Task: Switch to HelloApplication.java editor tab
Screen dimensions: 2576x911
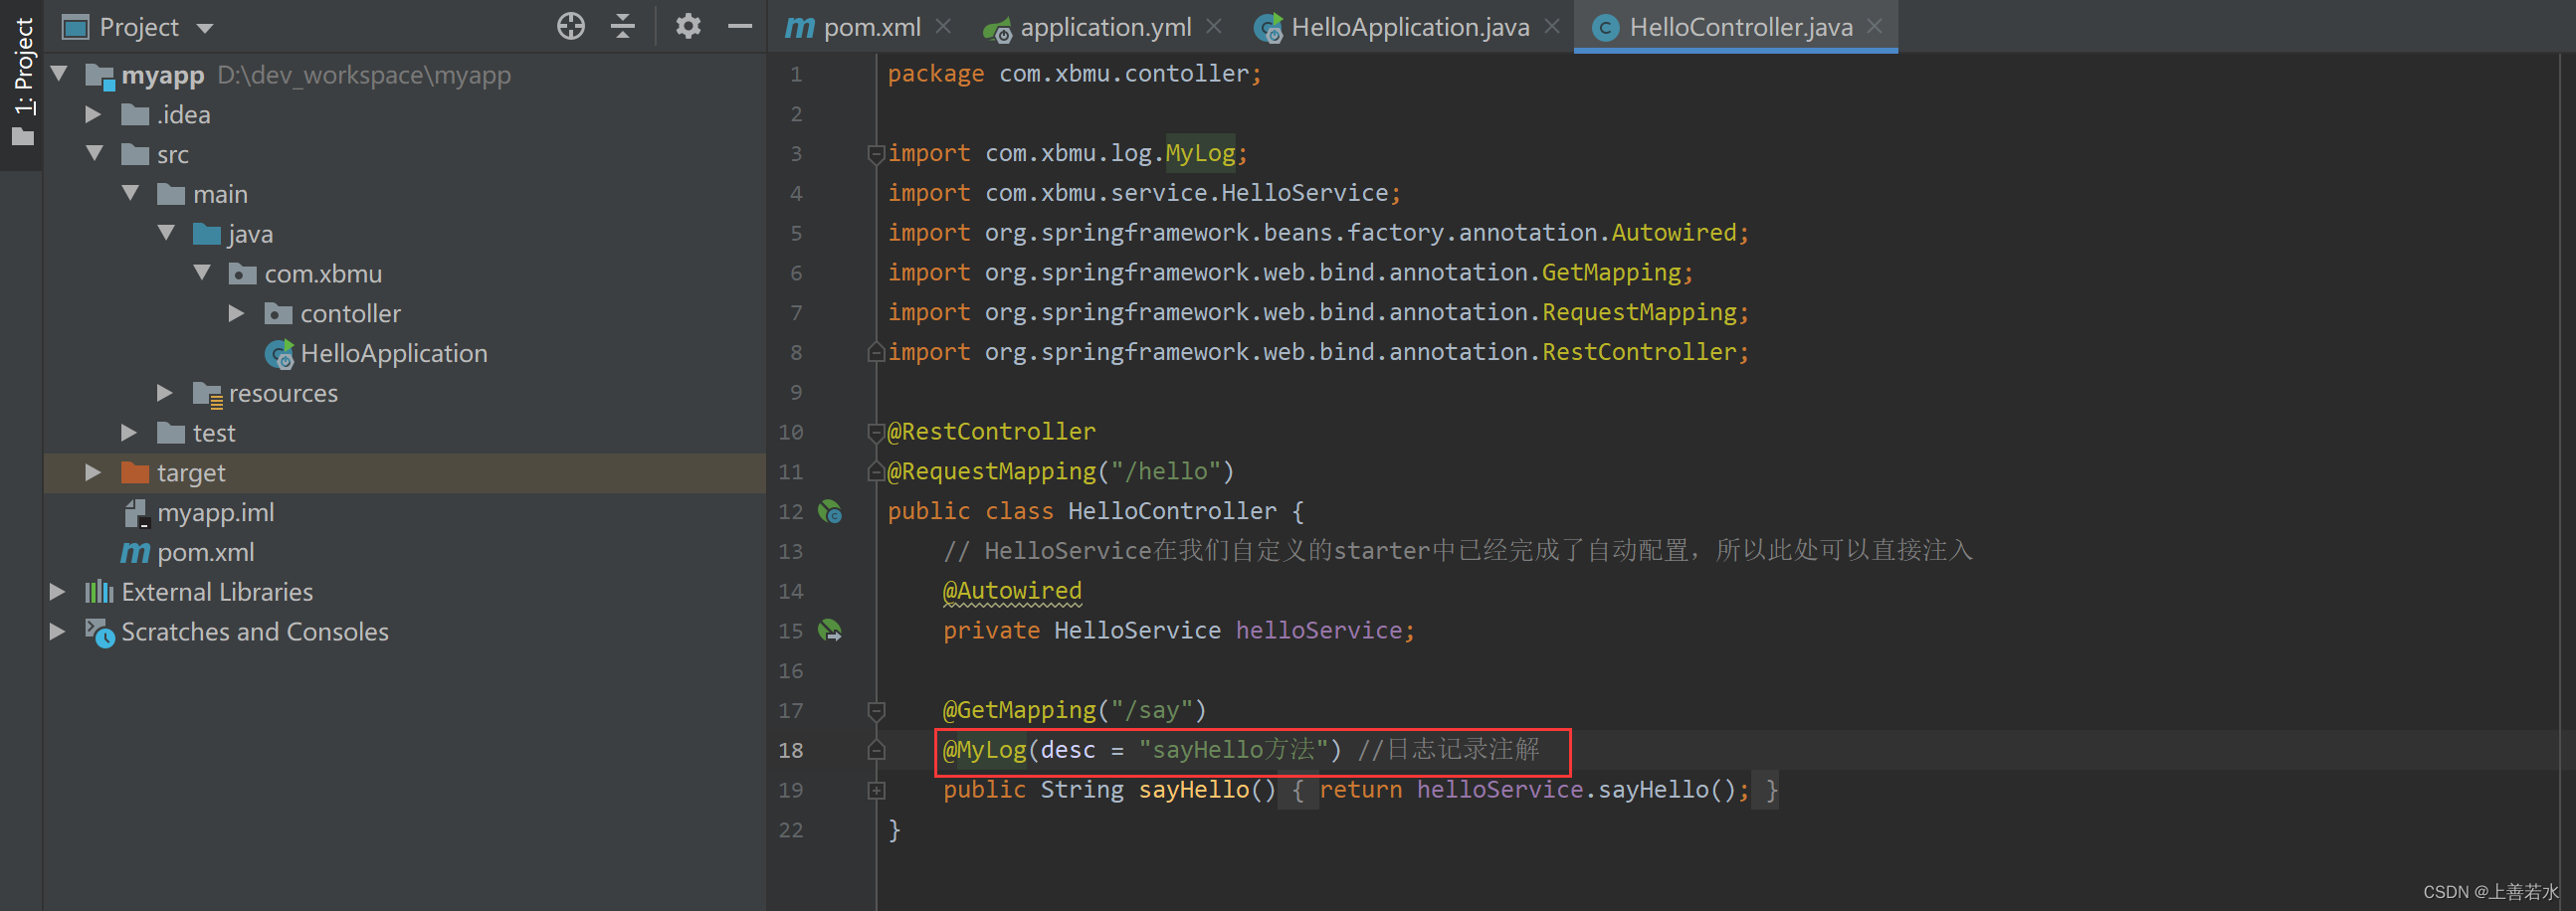Action: tap(1410, 27)
